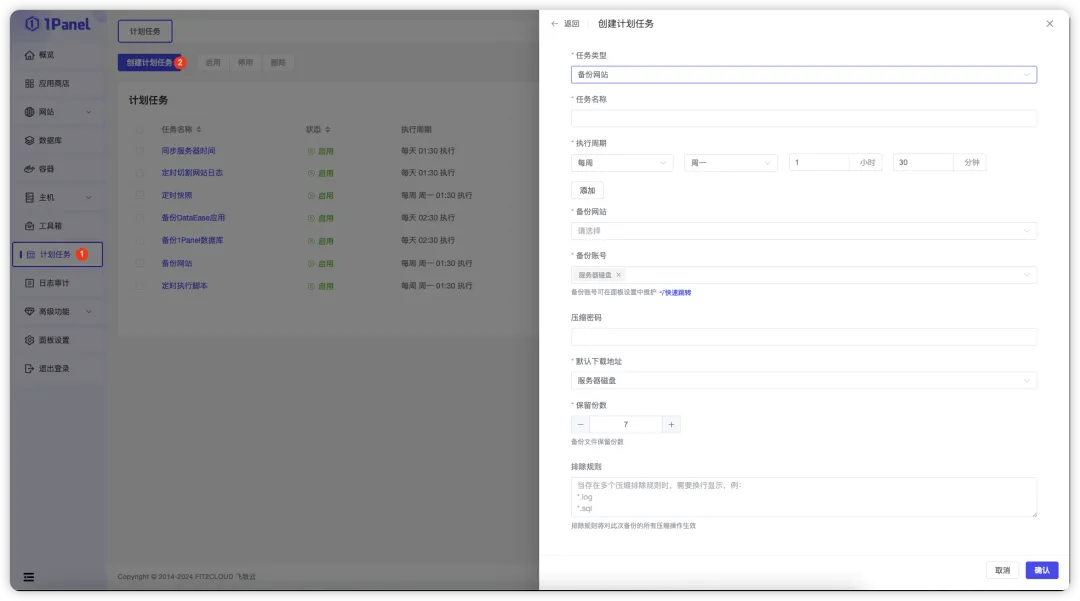Screen dimensions: 1080x601
Task: Select 计划任务 in the sidebar menu
Action: 58,255
